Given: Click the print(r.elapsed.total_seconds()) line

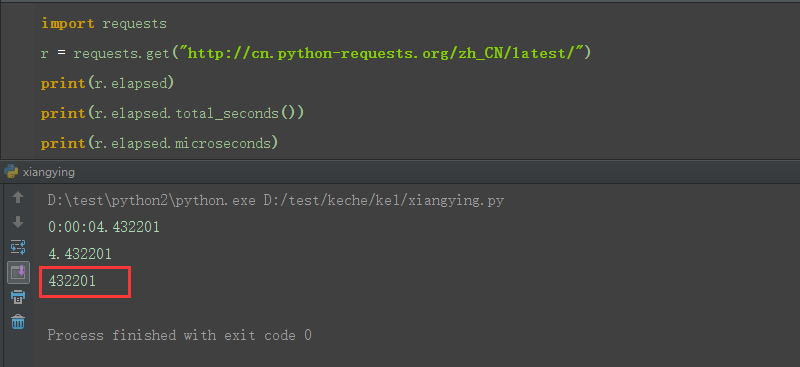Looking at the screenshot, I should 172,113.
